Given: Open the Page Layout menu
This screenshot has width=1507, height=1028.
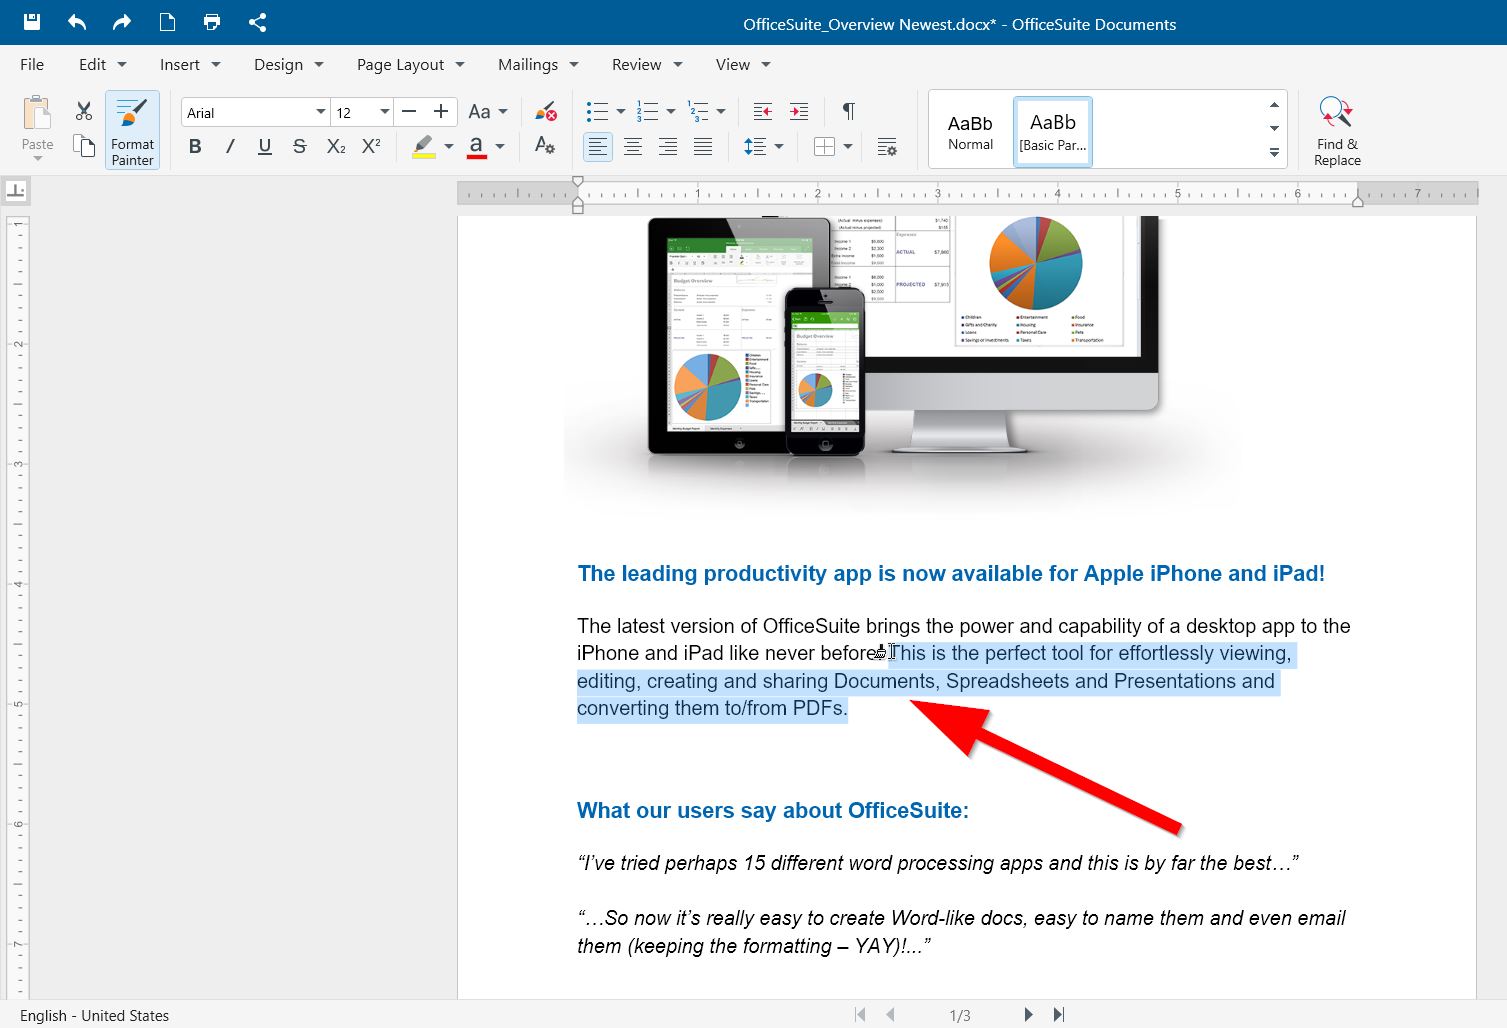Looking at the screenshot, I should (411, 64).
